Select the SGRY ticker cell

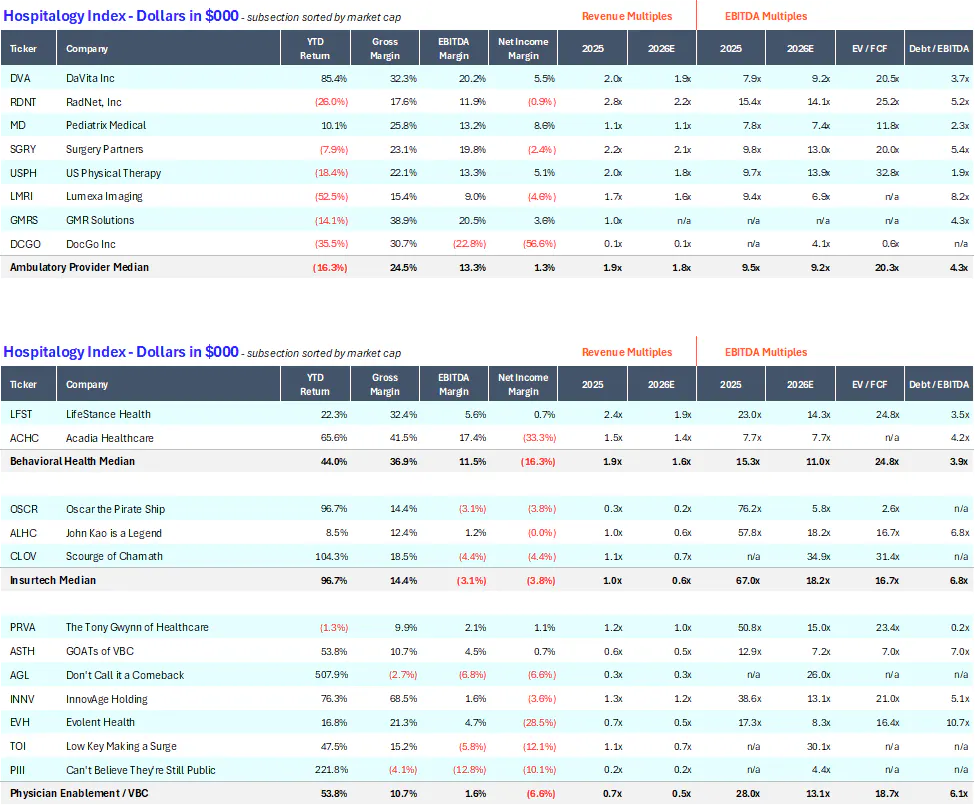coord(23,149)
